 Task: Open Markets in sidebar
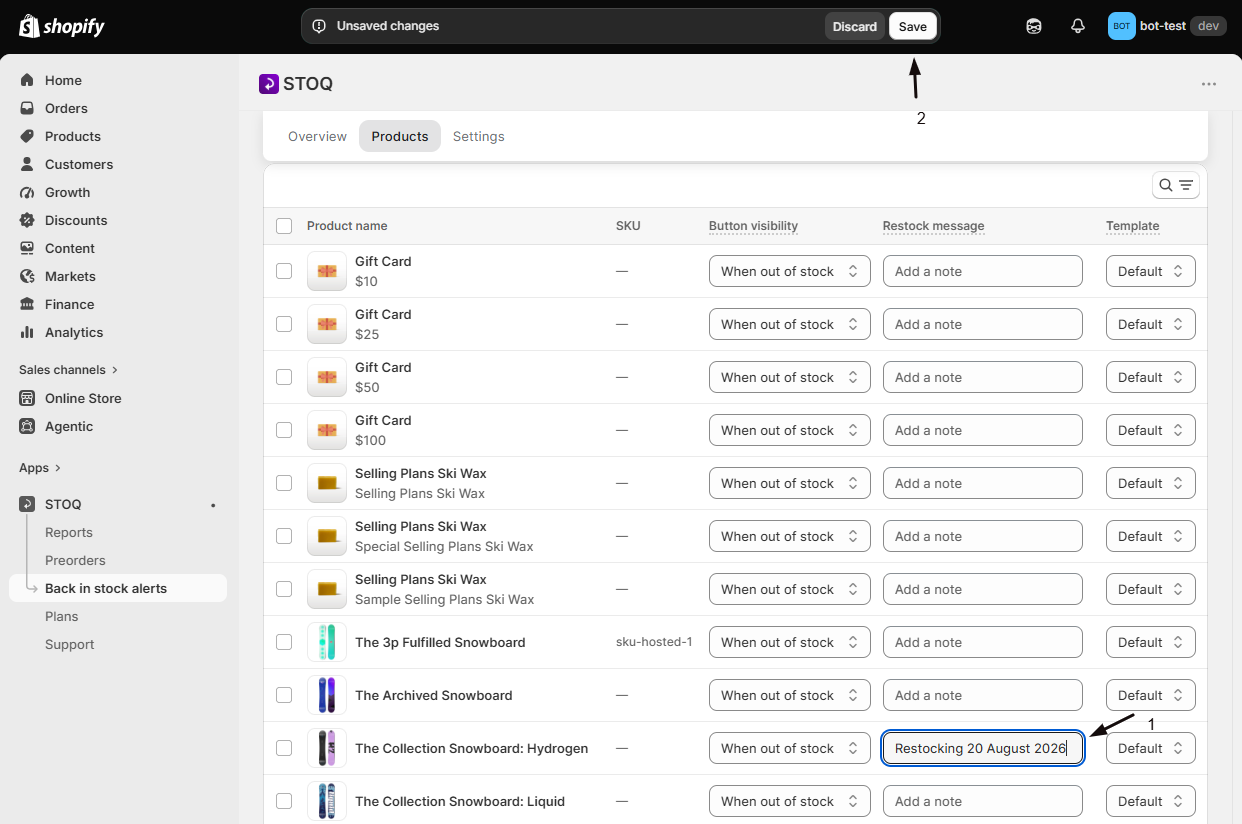pos(70,276)
